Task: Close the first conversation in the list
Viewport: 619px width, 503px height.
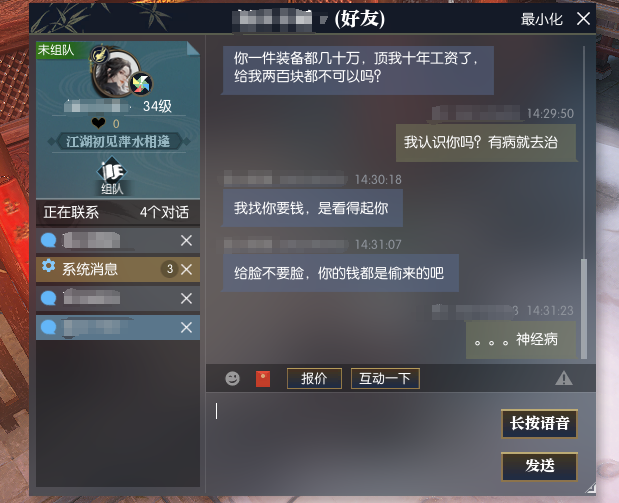Action: 186,240
